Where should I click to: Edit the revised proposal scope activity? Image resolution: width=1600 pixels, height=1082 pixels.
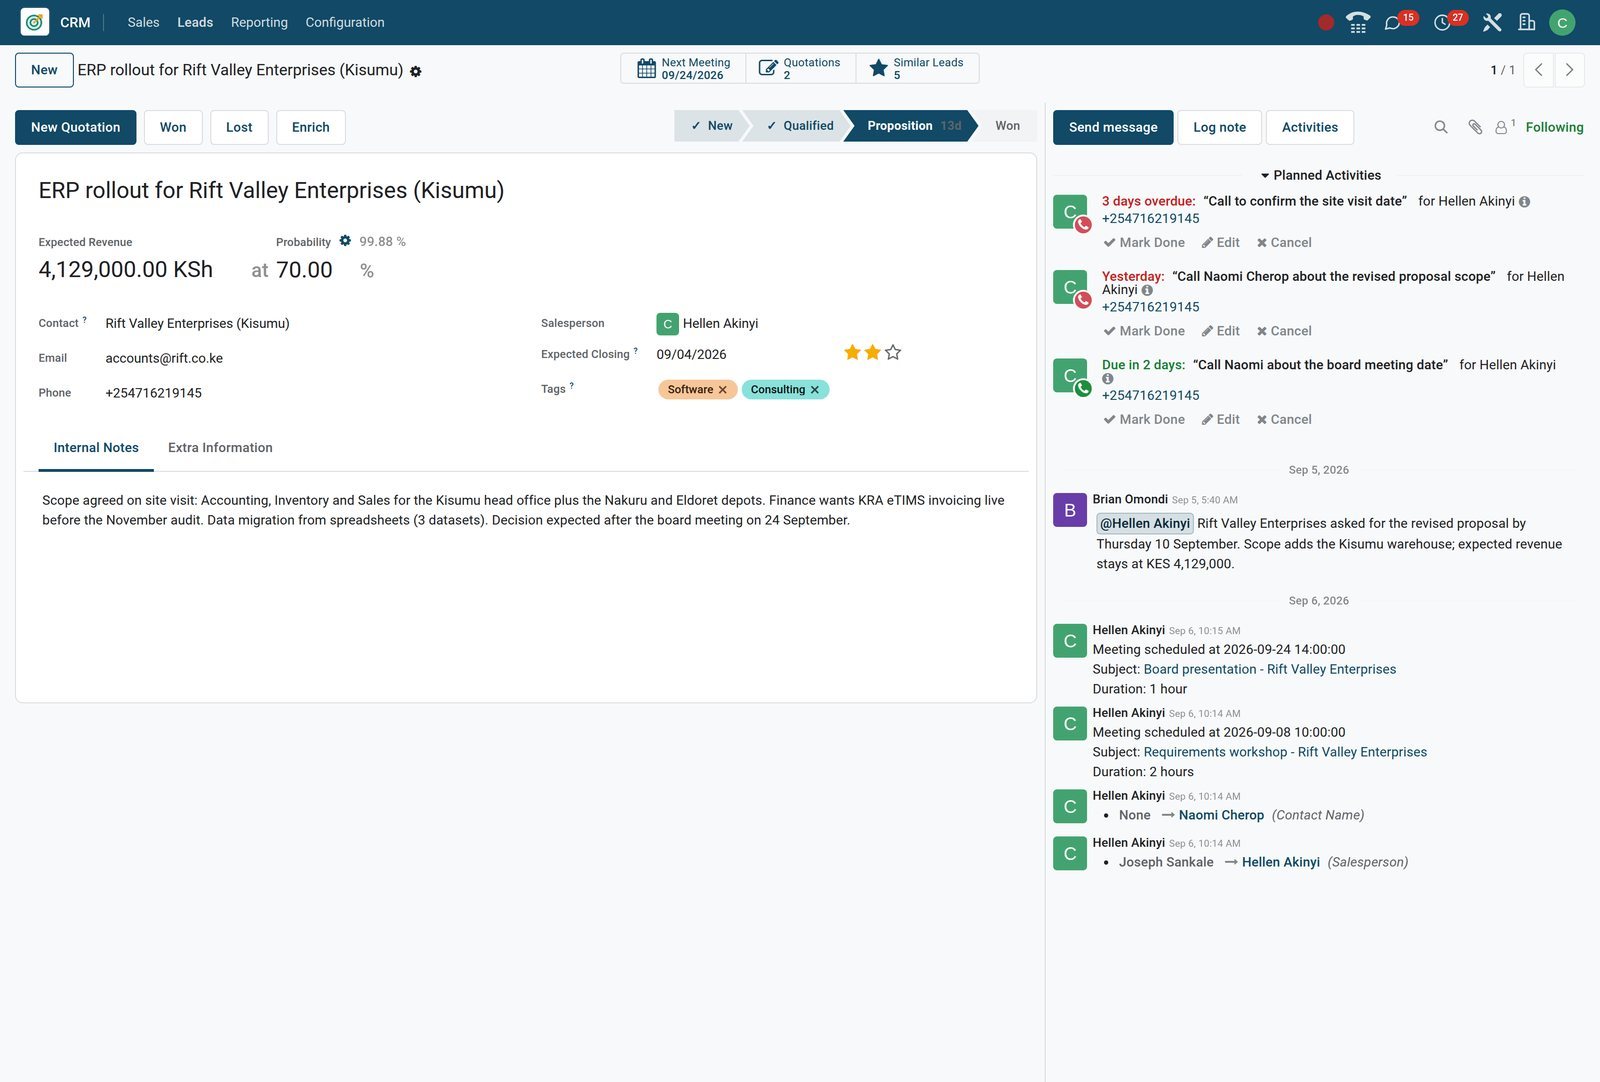coord(1220,331)
